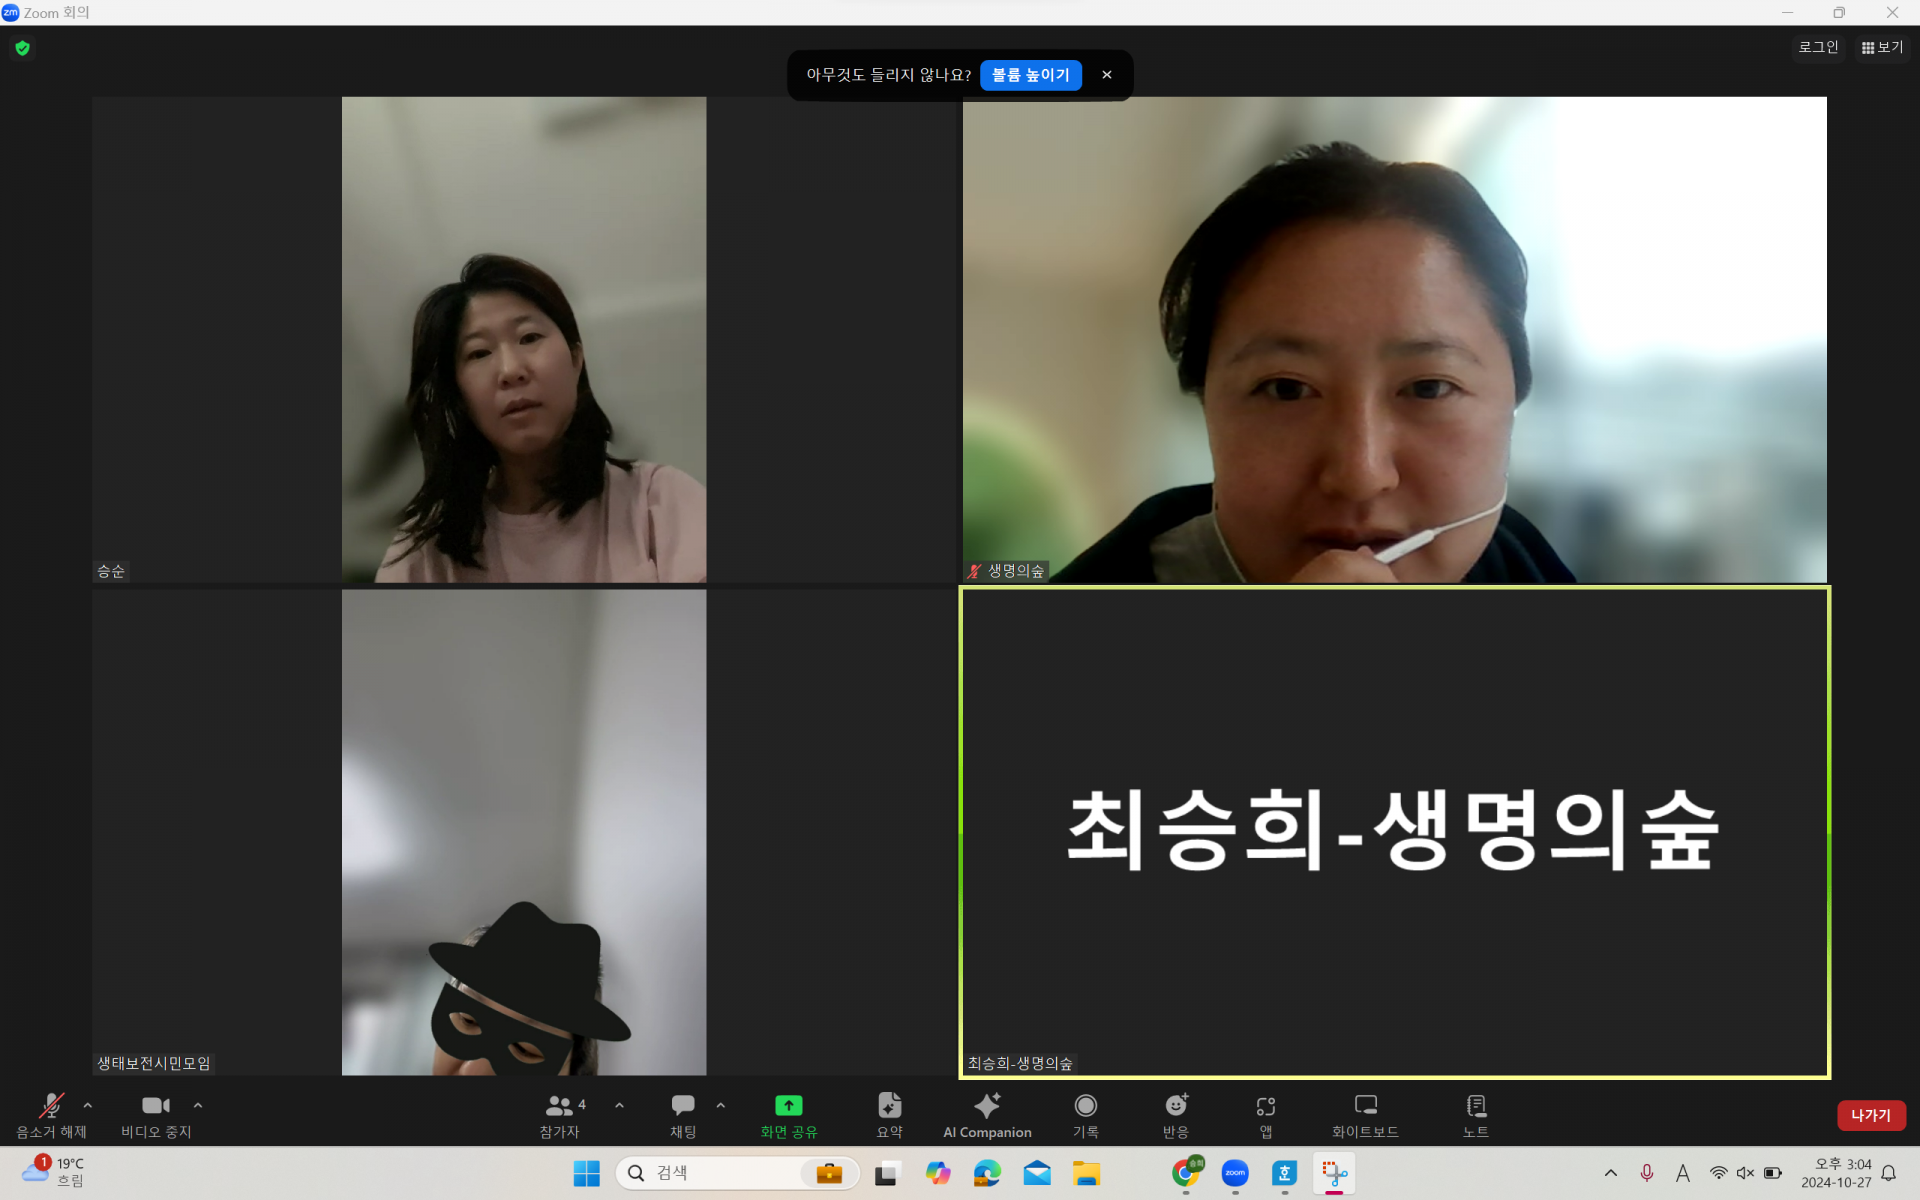Open the 노트 notes tool
The width and height of the screenshot is (1920, 1200).
coord(1476,1115)
